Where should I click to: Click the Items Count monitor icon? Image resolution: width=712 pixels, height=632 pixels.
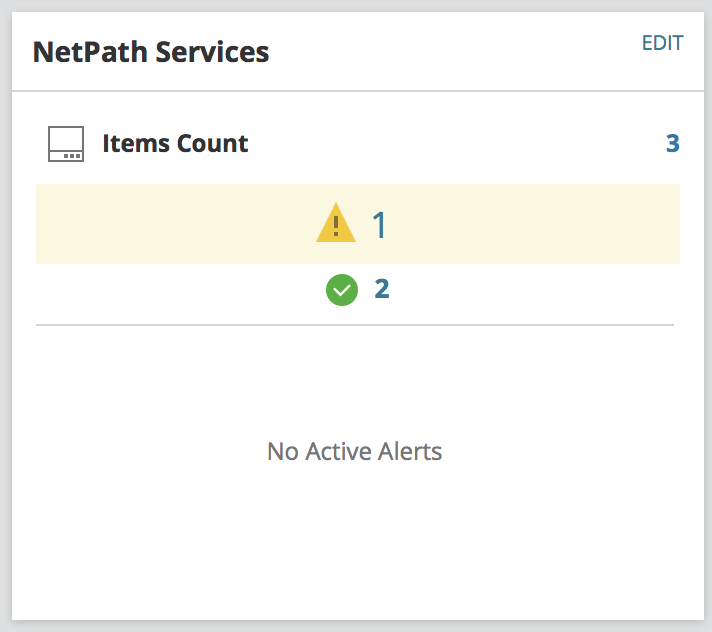tap(66, 144)
